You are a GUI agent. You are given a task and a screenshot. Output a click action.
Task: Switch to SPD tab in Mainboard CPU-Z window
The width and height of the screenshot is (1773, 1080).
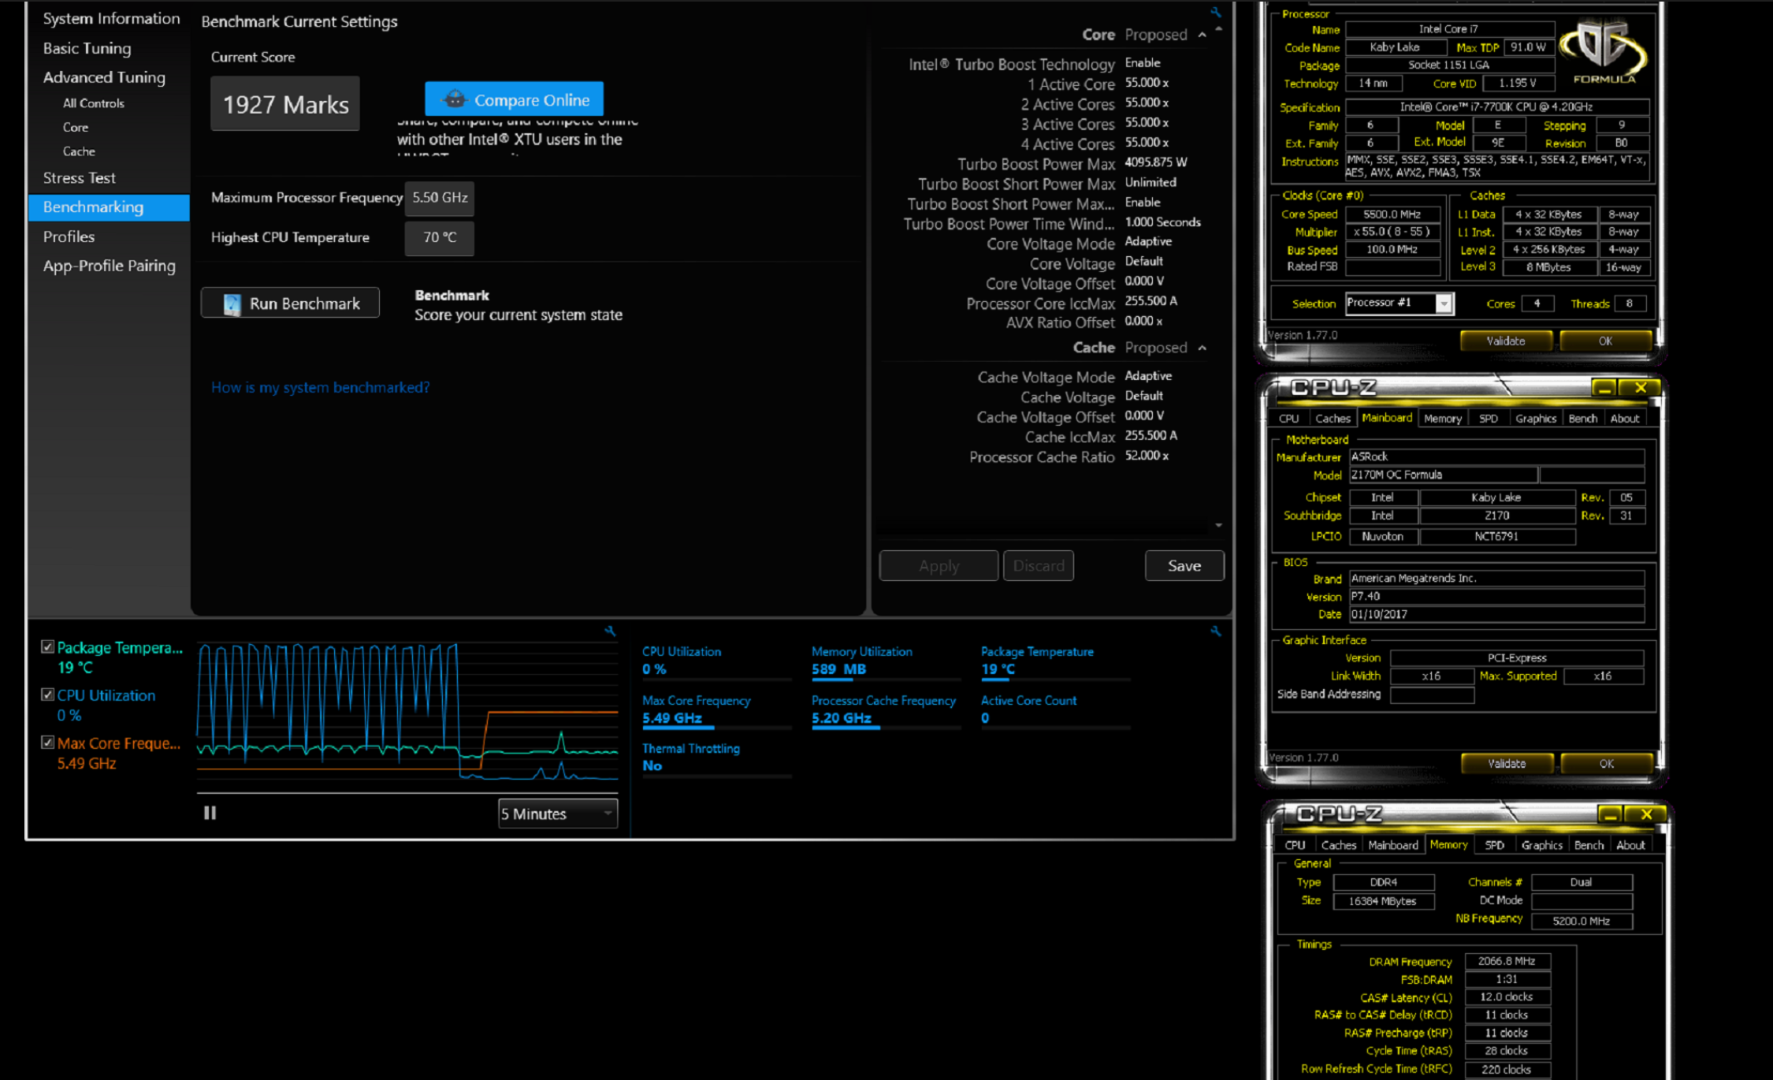[x=1488, y=418]
